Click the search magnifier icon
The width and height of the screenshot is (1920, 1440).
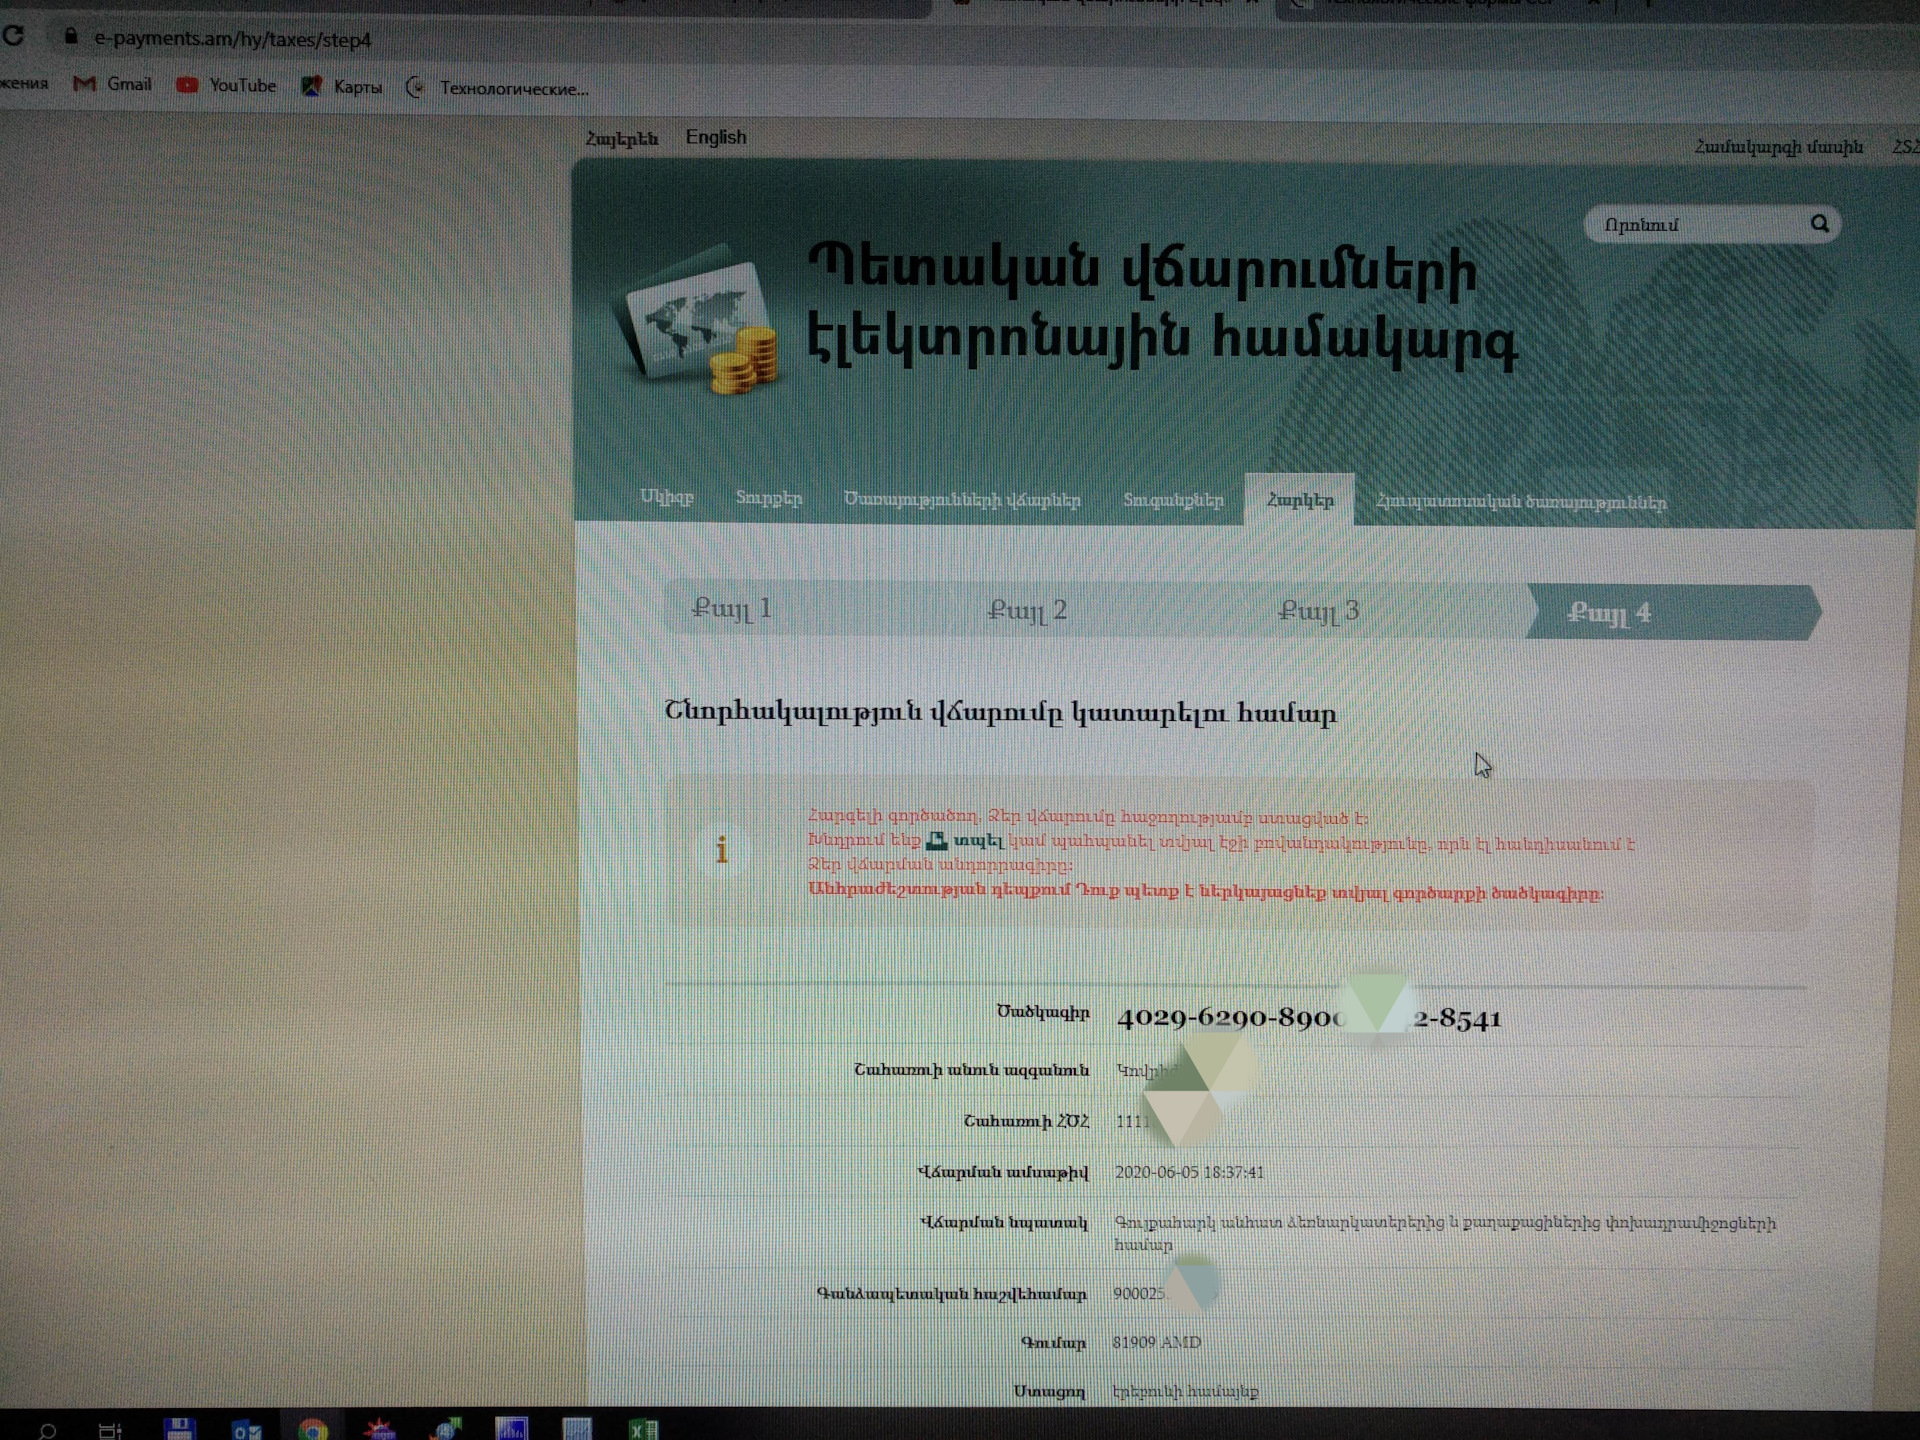point(1819,224)
